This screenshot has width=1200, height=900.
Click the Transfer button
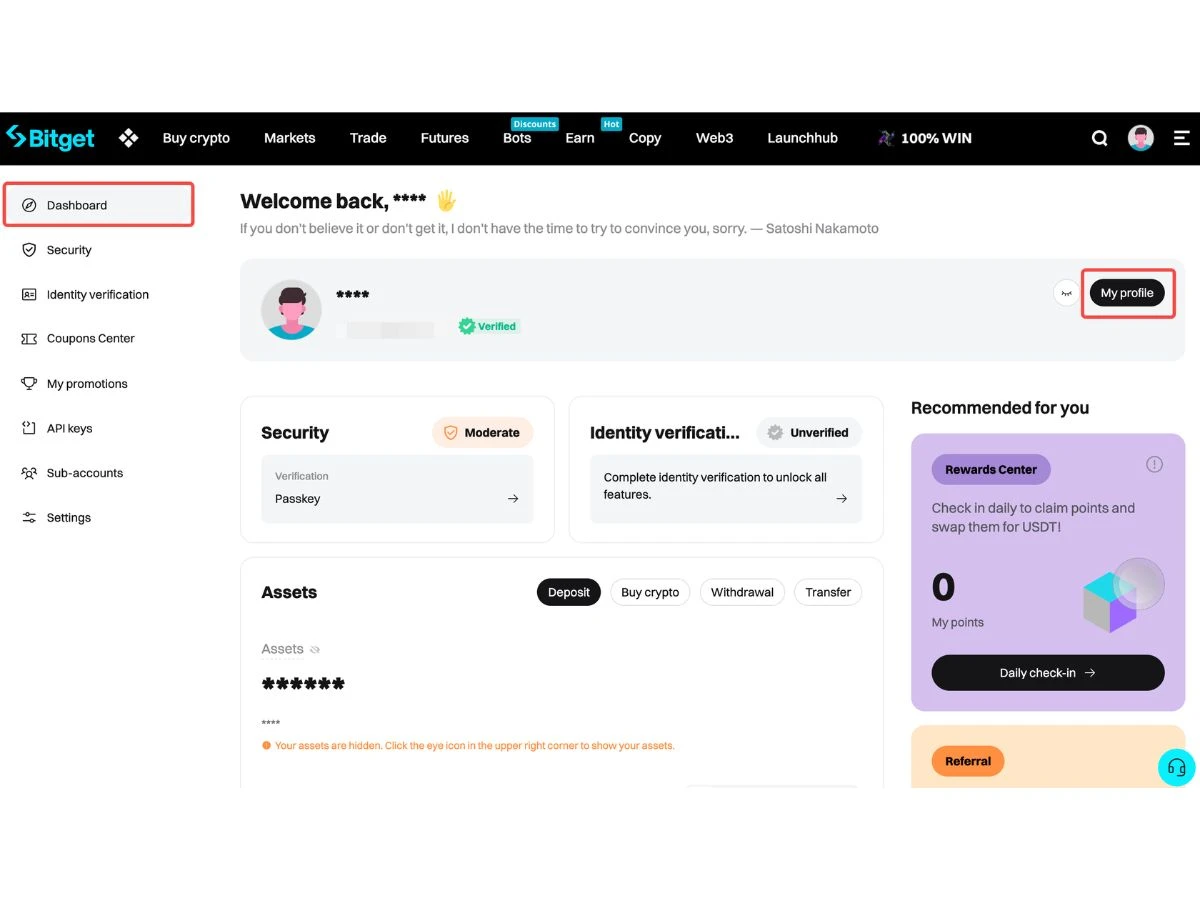(828, 592)
